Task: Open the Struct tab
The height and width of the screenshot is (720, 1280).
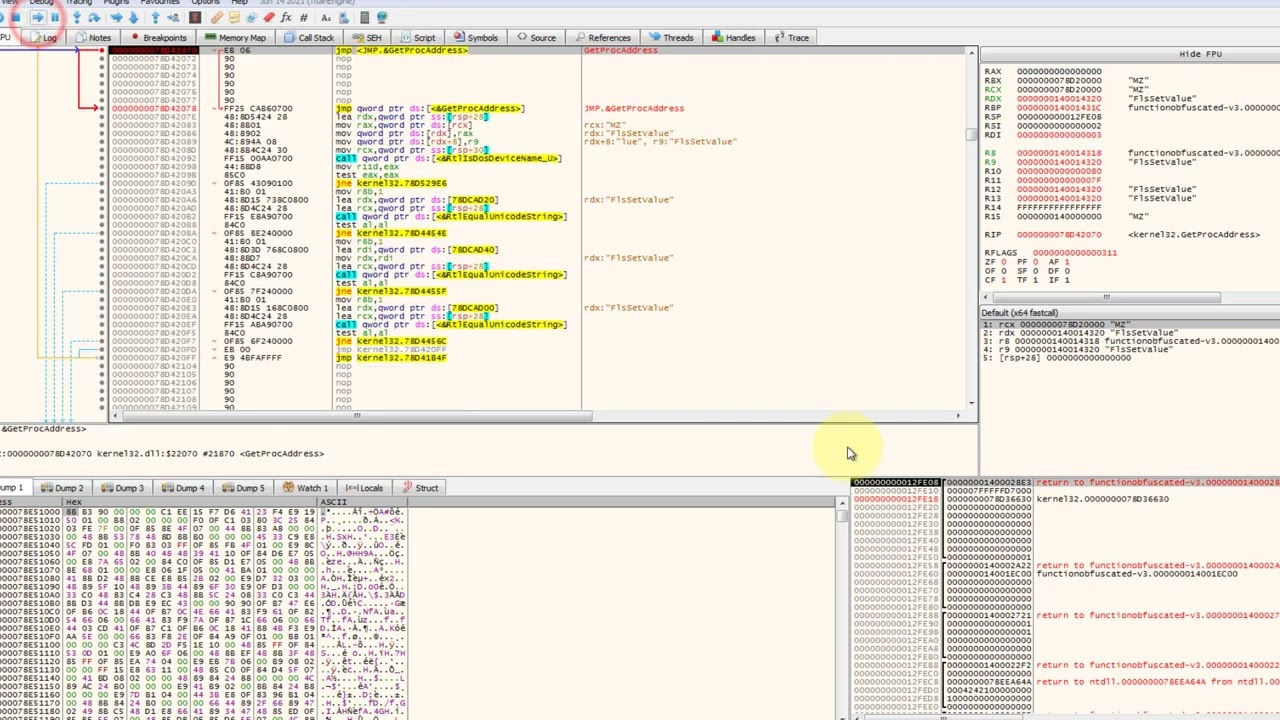Action: (x=420, y=488)
